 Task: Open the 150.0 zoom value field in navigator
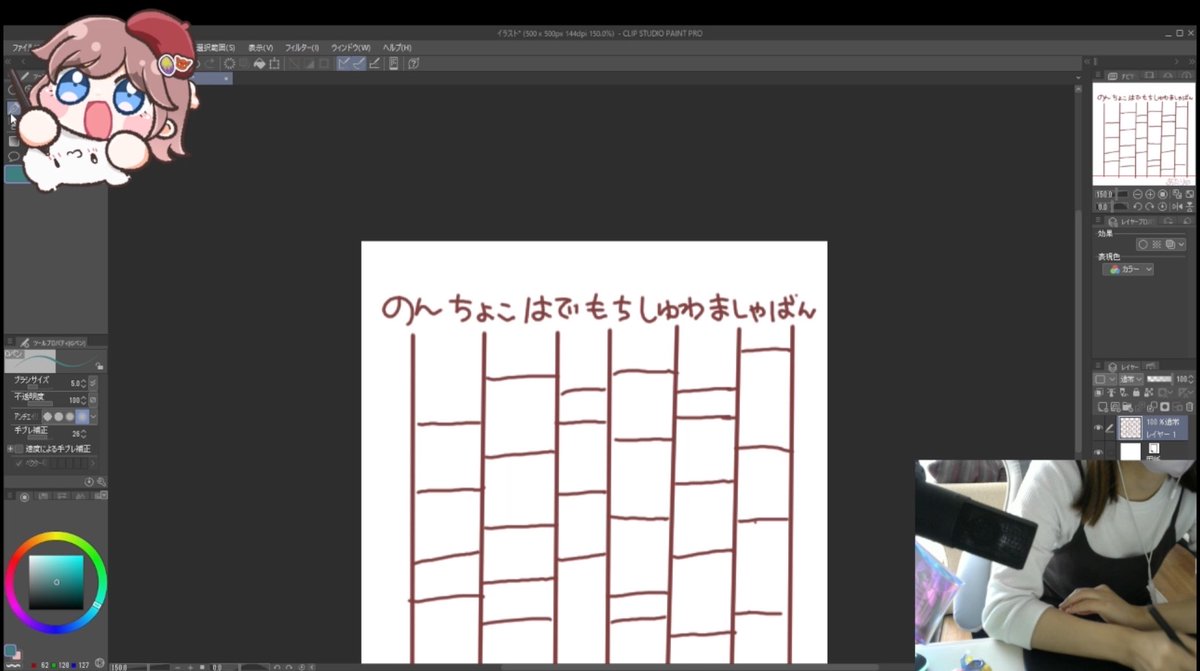(x=1104, y=194)
